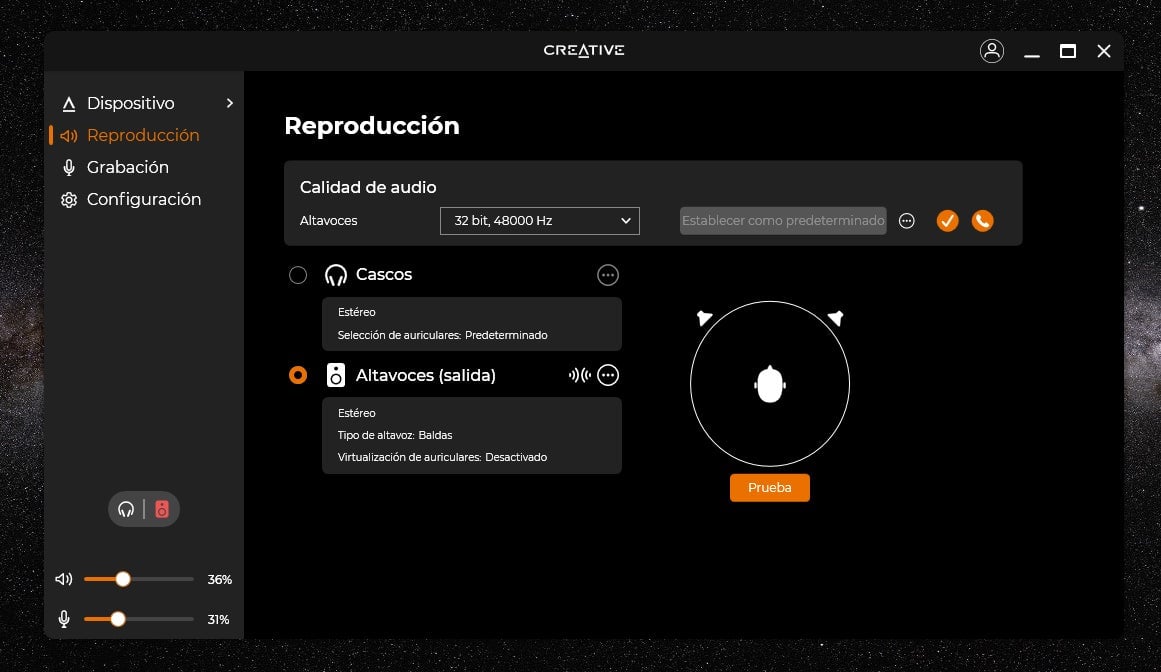Open the Configuración section
The width and height of the screenshot is (1161, 672).
[143, 199]
